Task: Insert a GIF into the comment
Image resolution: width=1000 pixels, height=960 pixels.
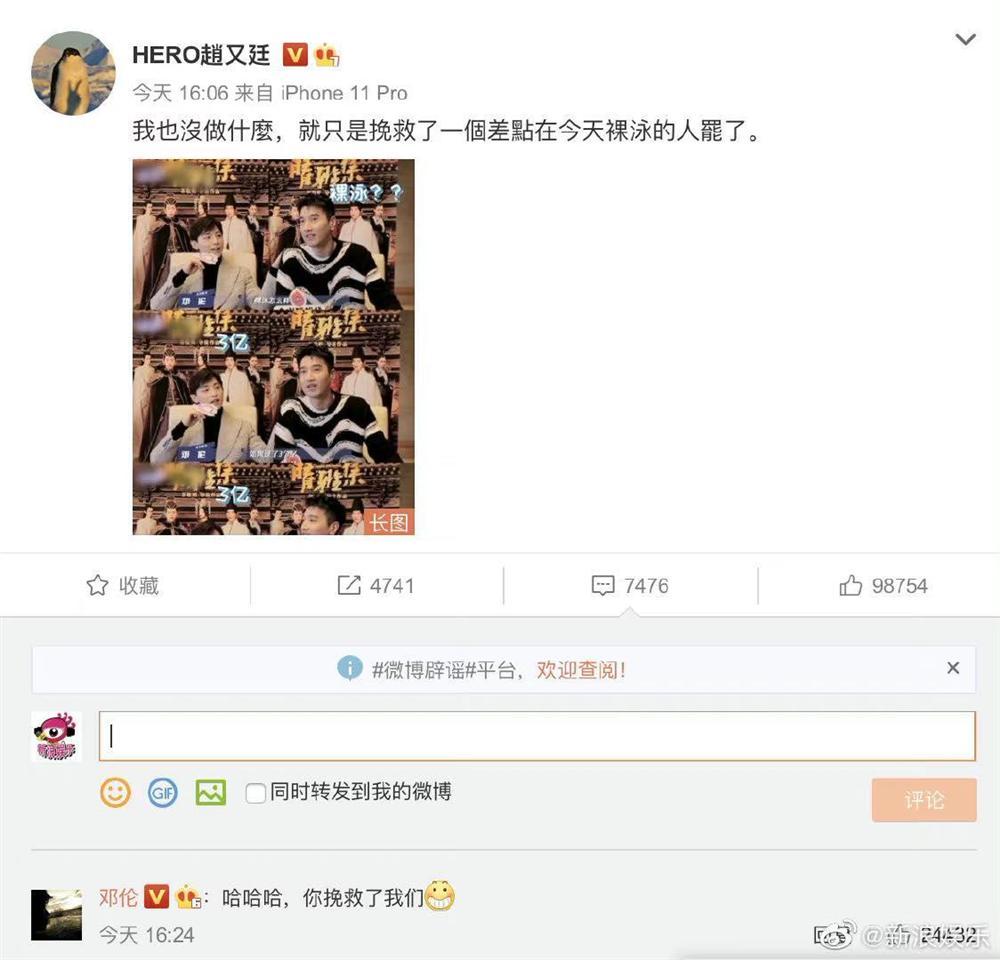Action: (163, 792)
